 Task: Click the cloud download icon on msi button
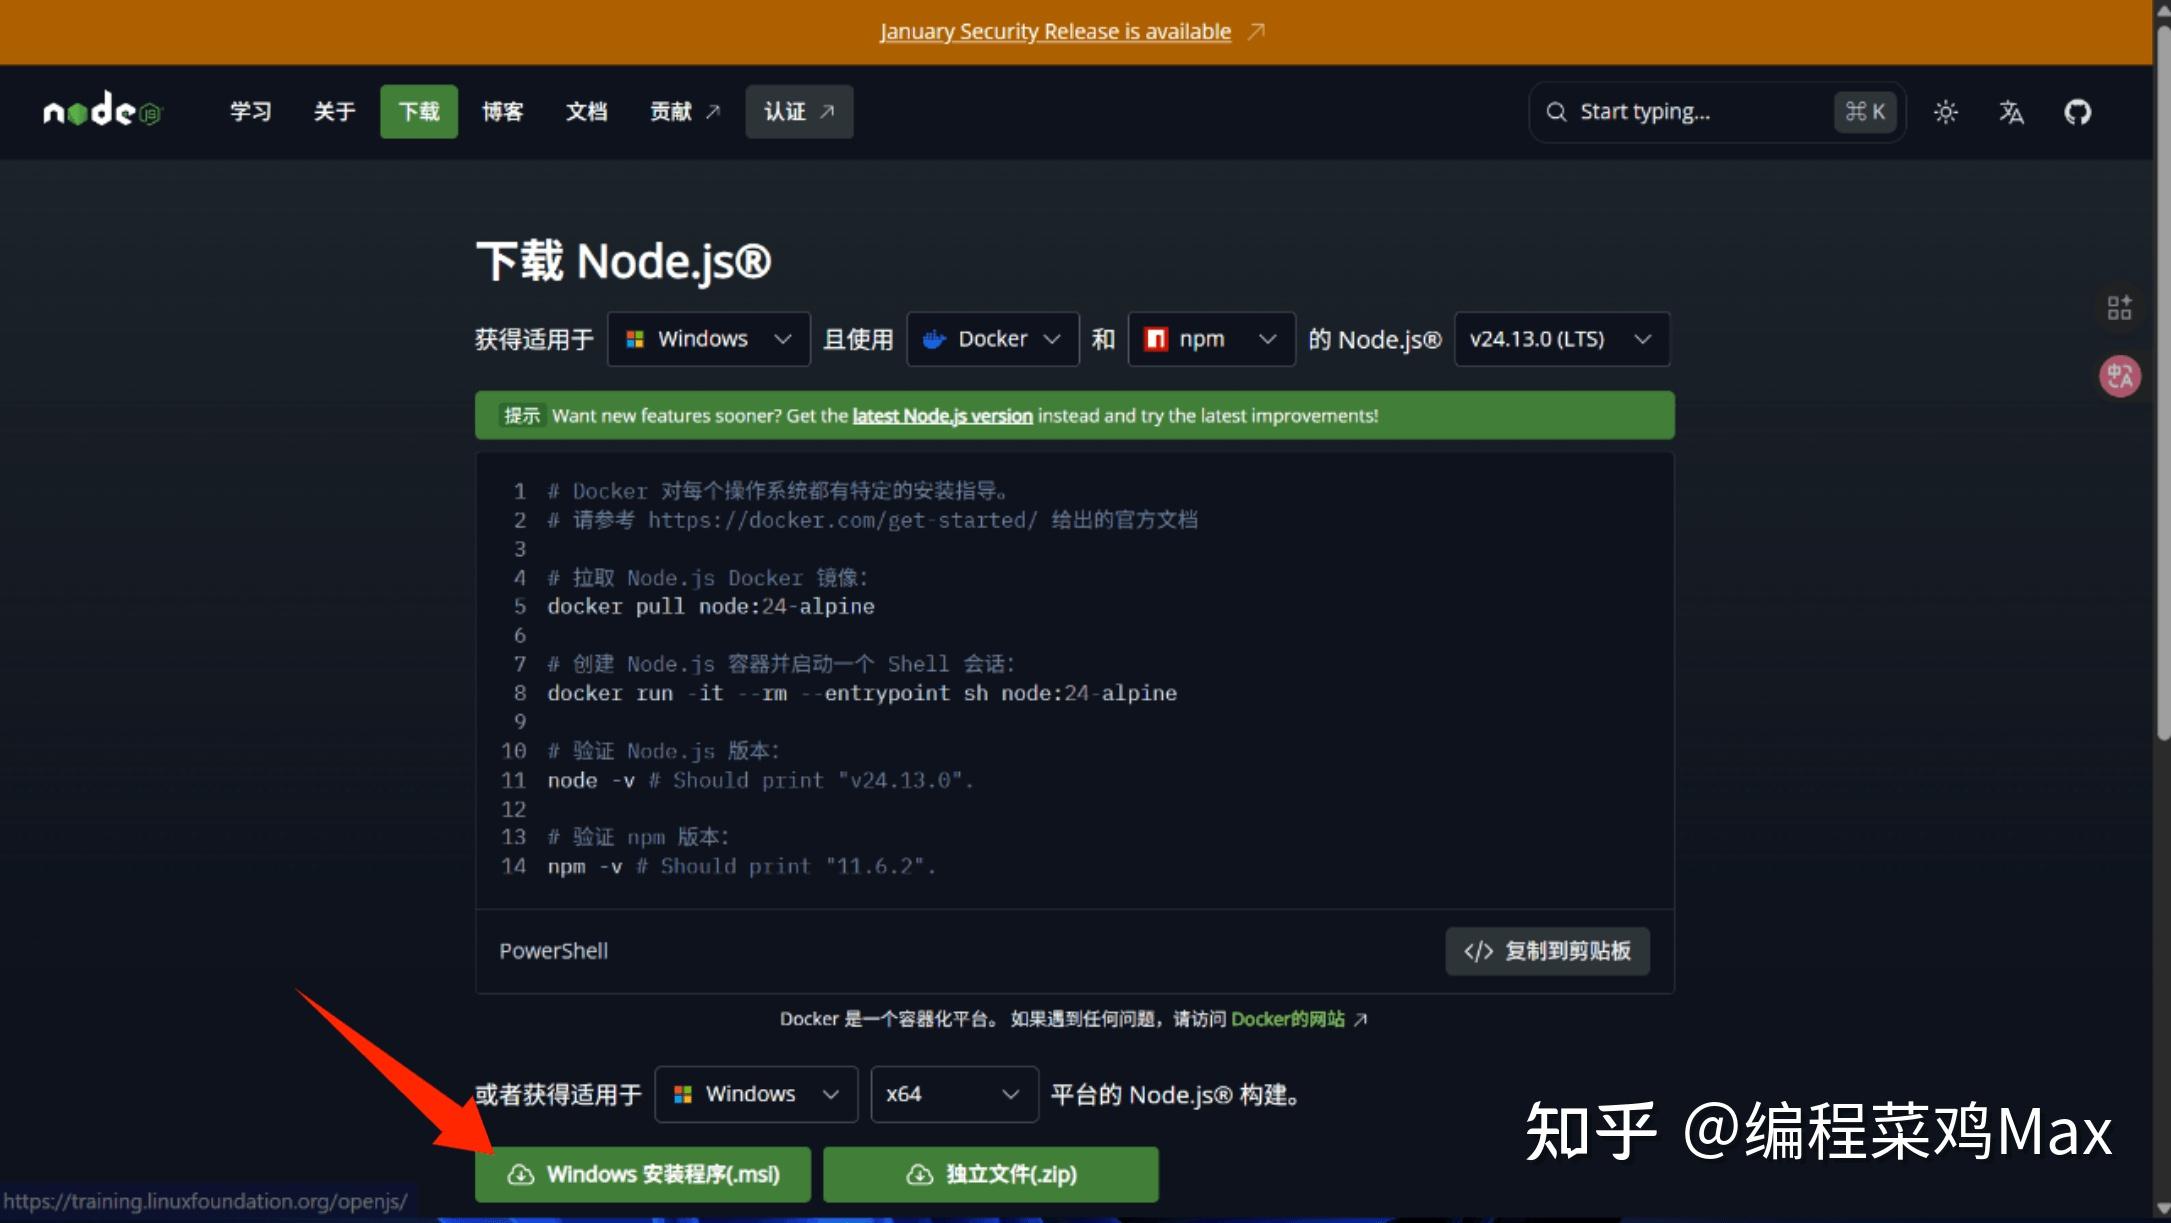[521, 1174]
